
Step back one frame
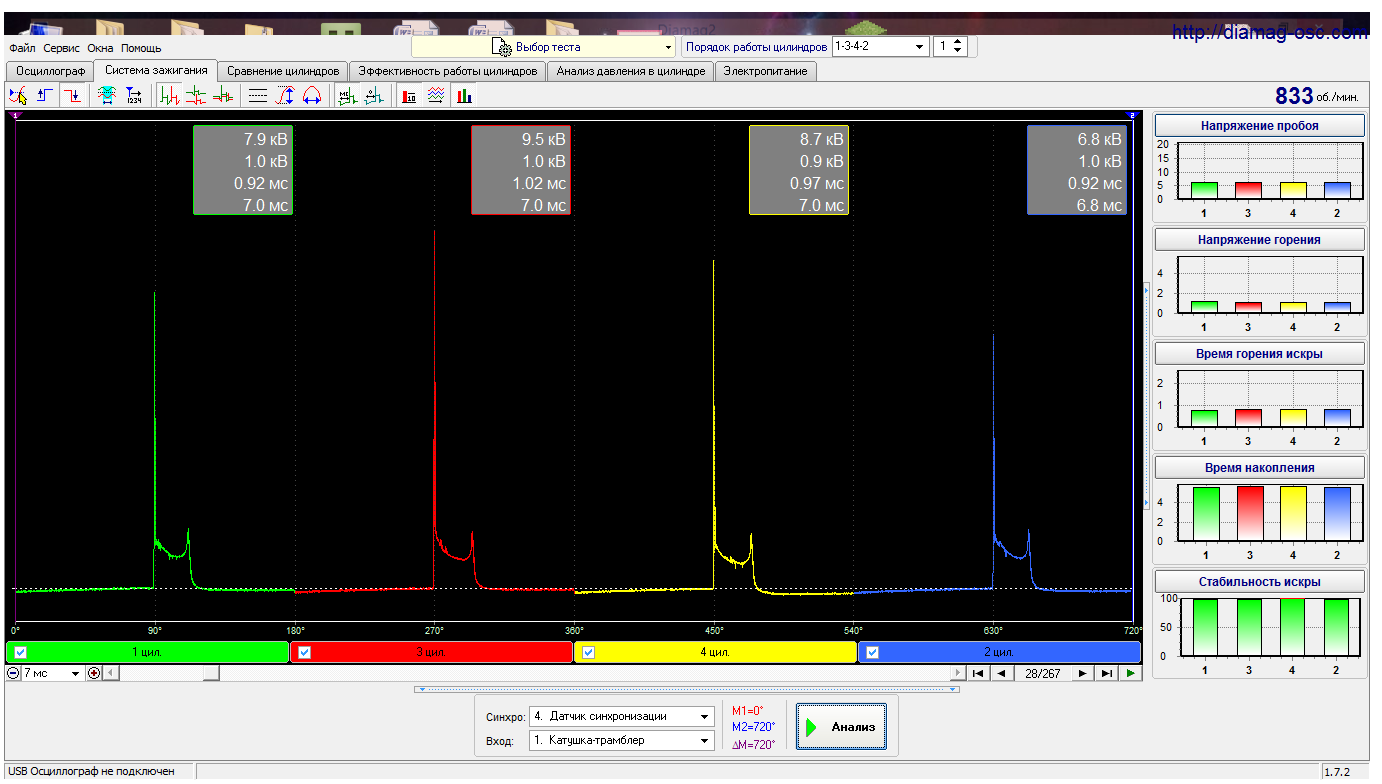click(1002, 674)
